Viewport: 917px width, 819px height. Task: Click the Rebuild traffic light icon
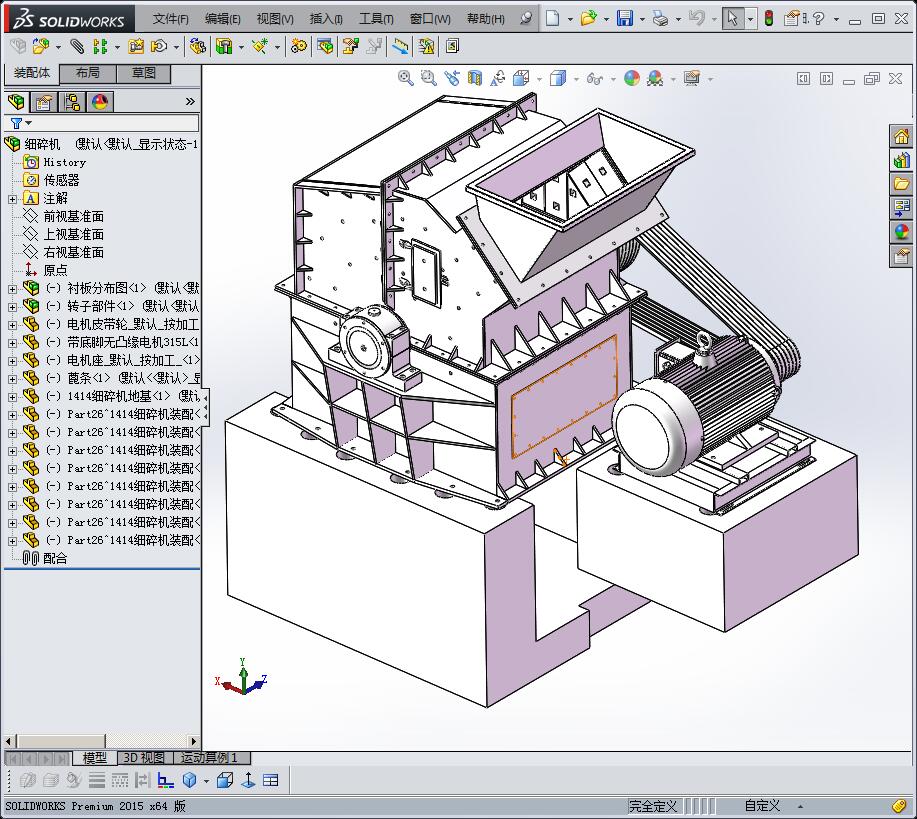coord(768,18)
